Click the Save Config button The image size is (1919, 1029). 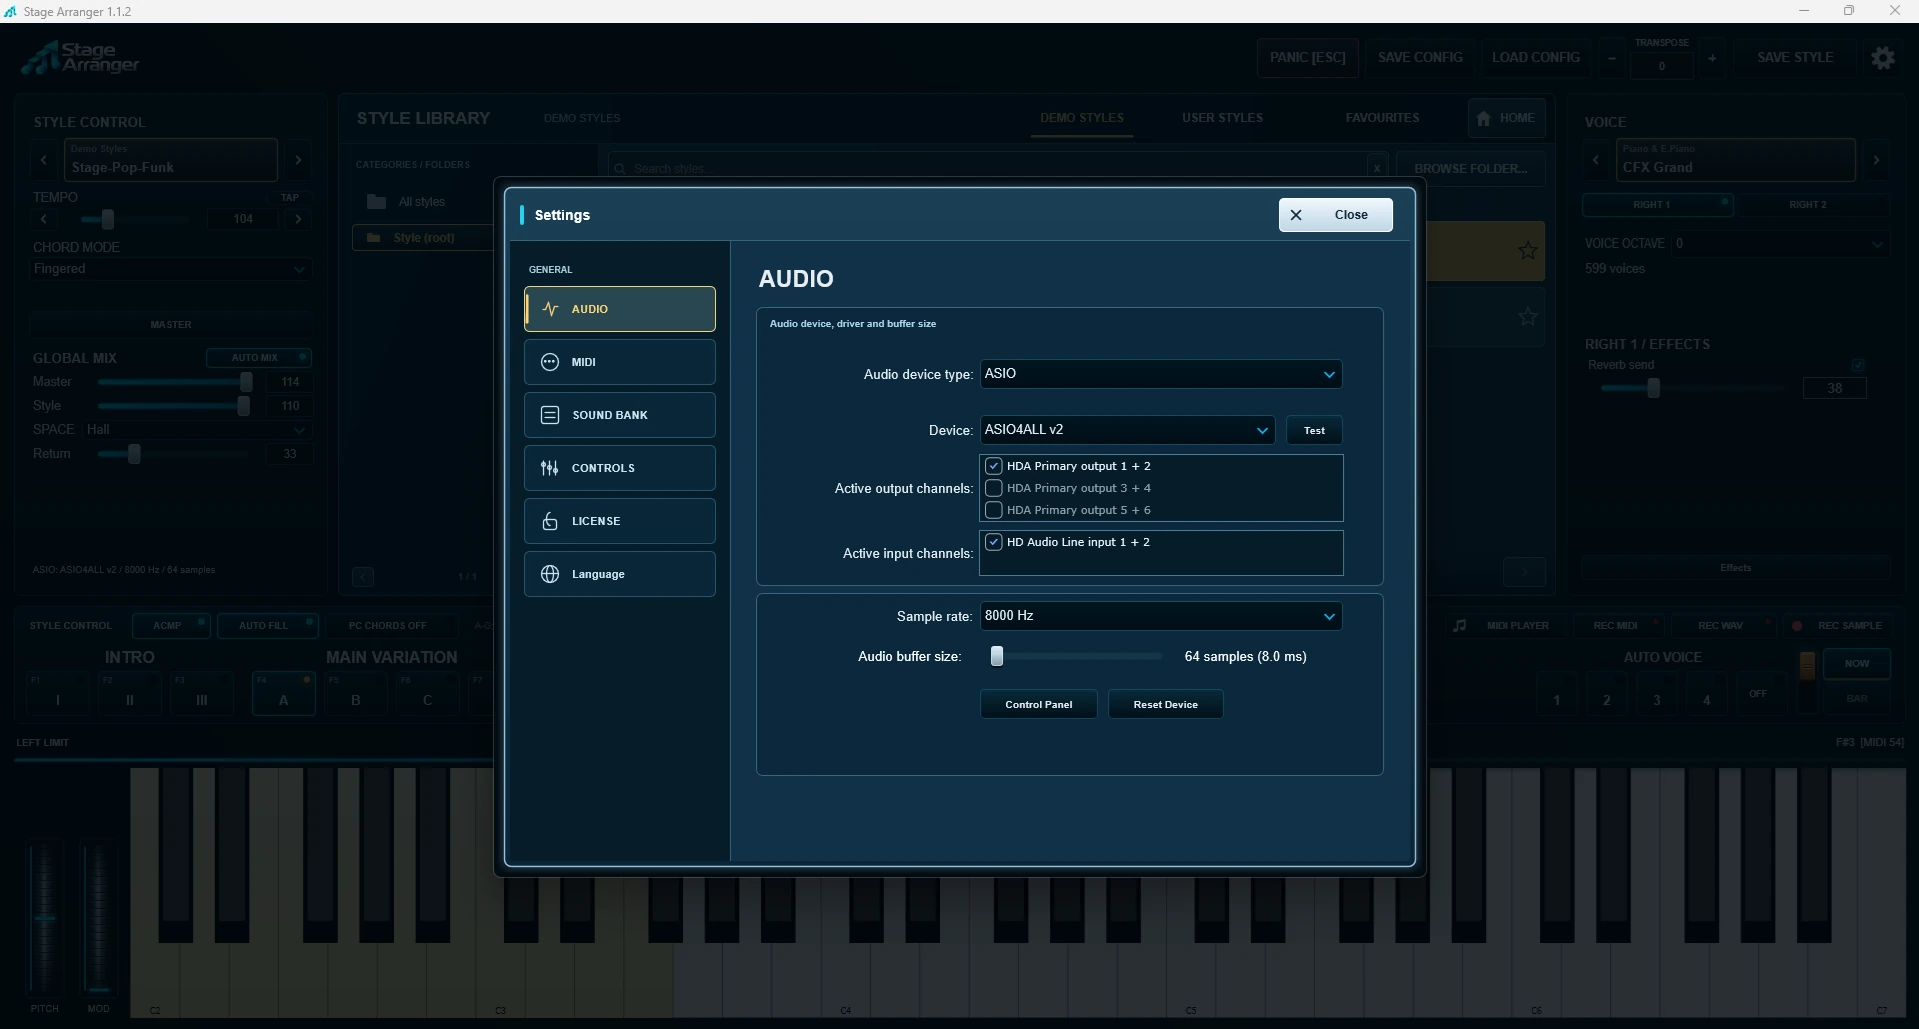(1420, 58)
